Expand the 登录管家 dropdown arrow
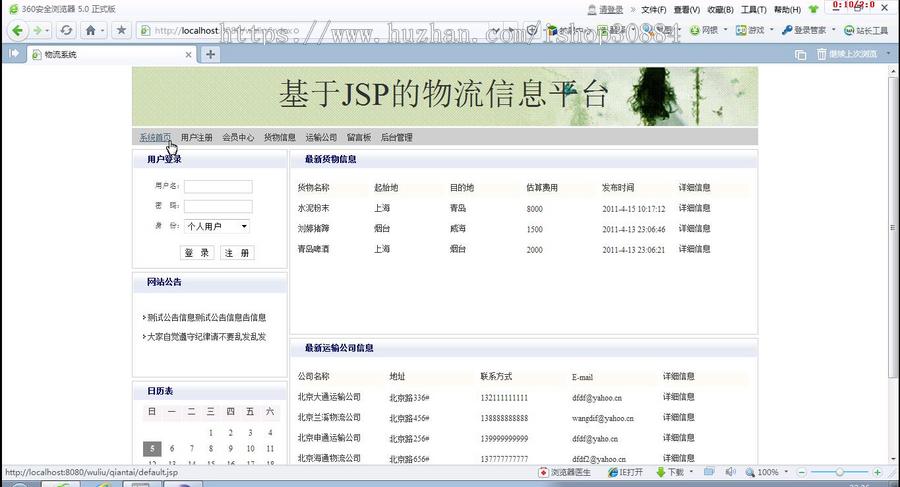This screenshot has height=487, width=900. pyautogui.click(x=833, y=30)
